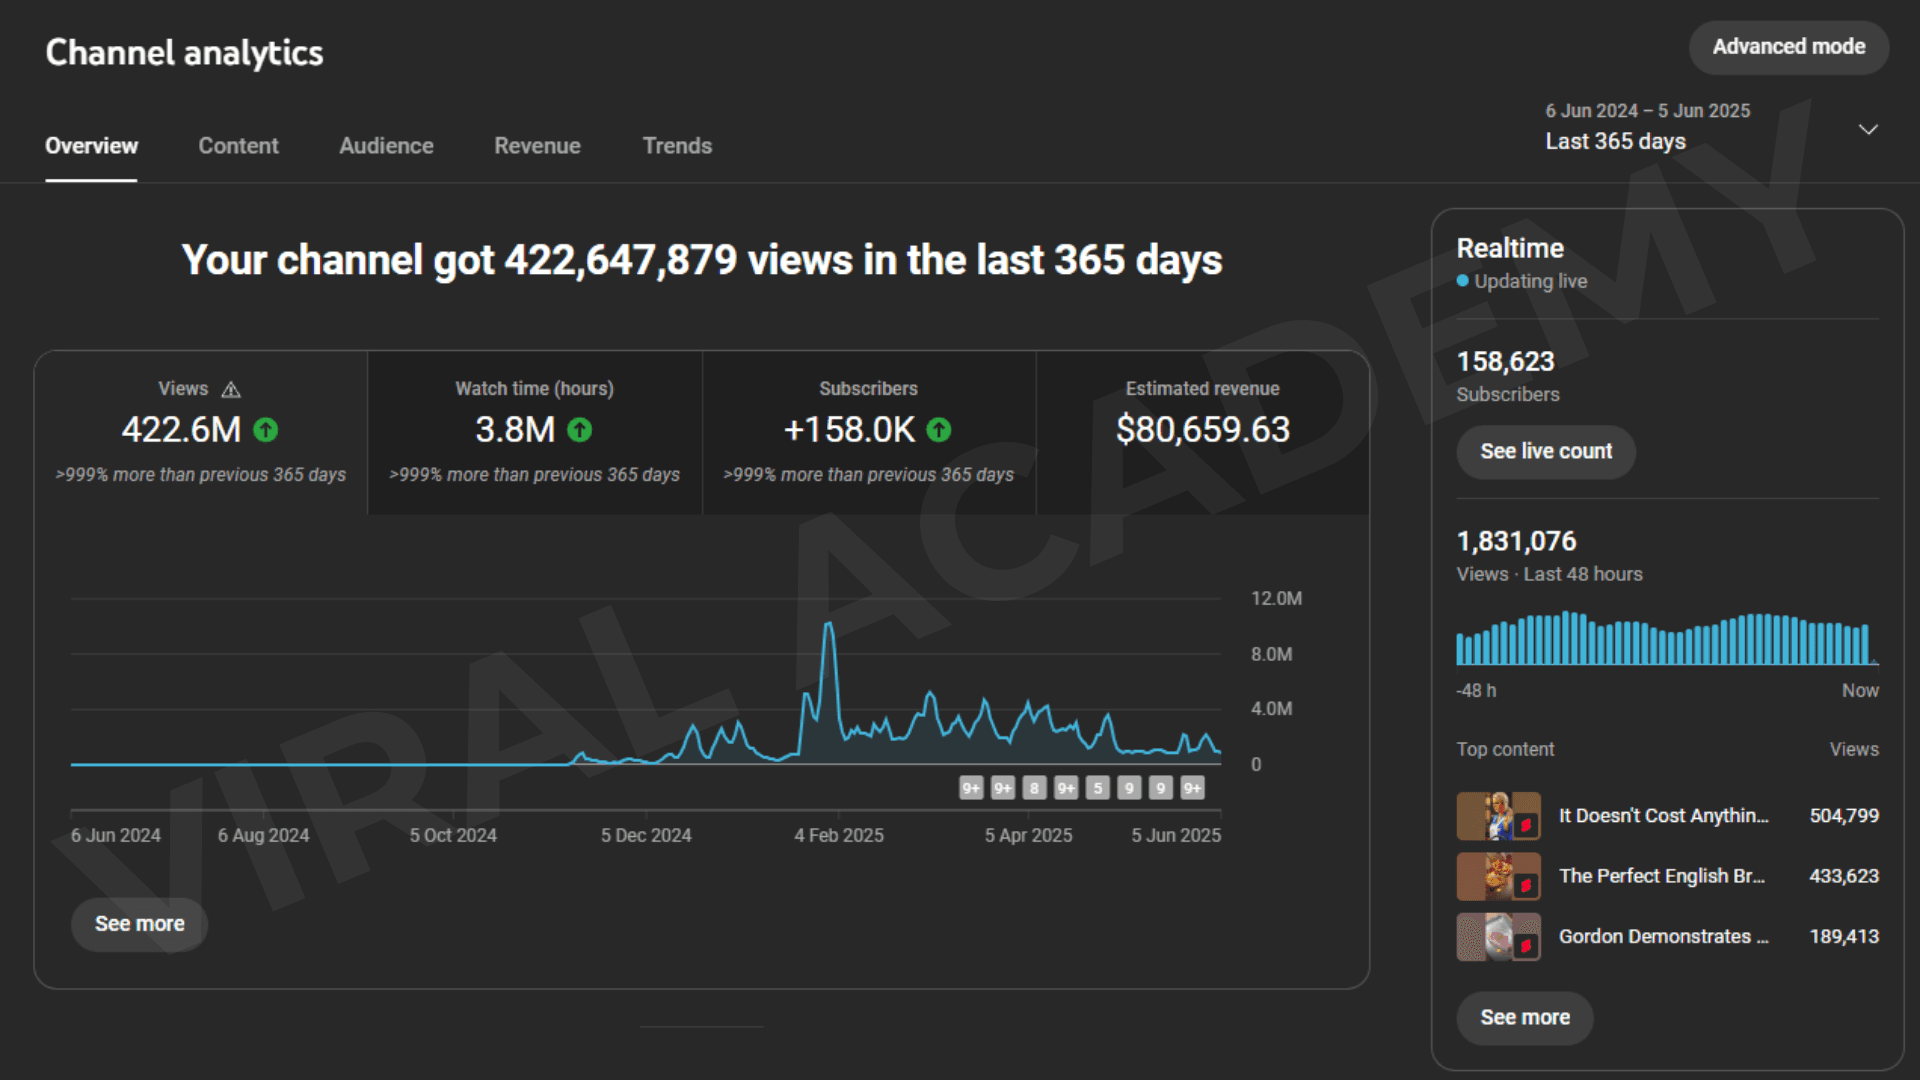Click the green up arrow beside 3.8M
Viewport: 1920px width, 1080px height.
[580, 430]
